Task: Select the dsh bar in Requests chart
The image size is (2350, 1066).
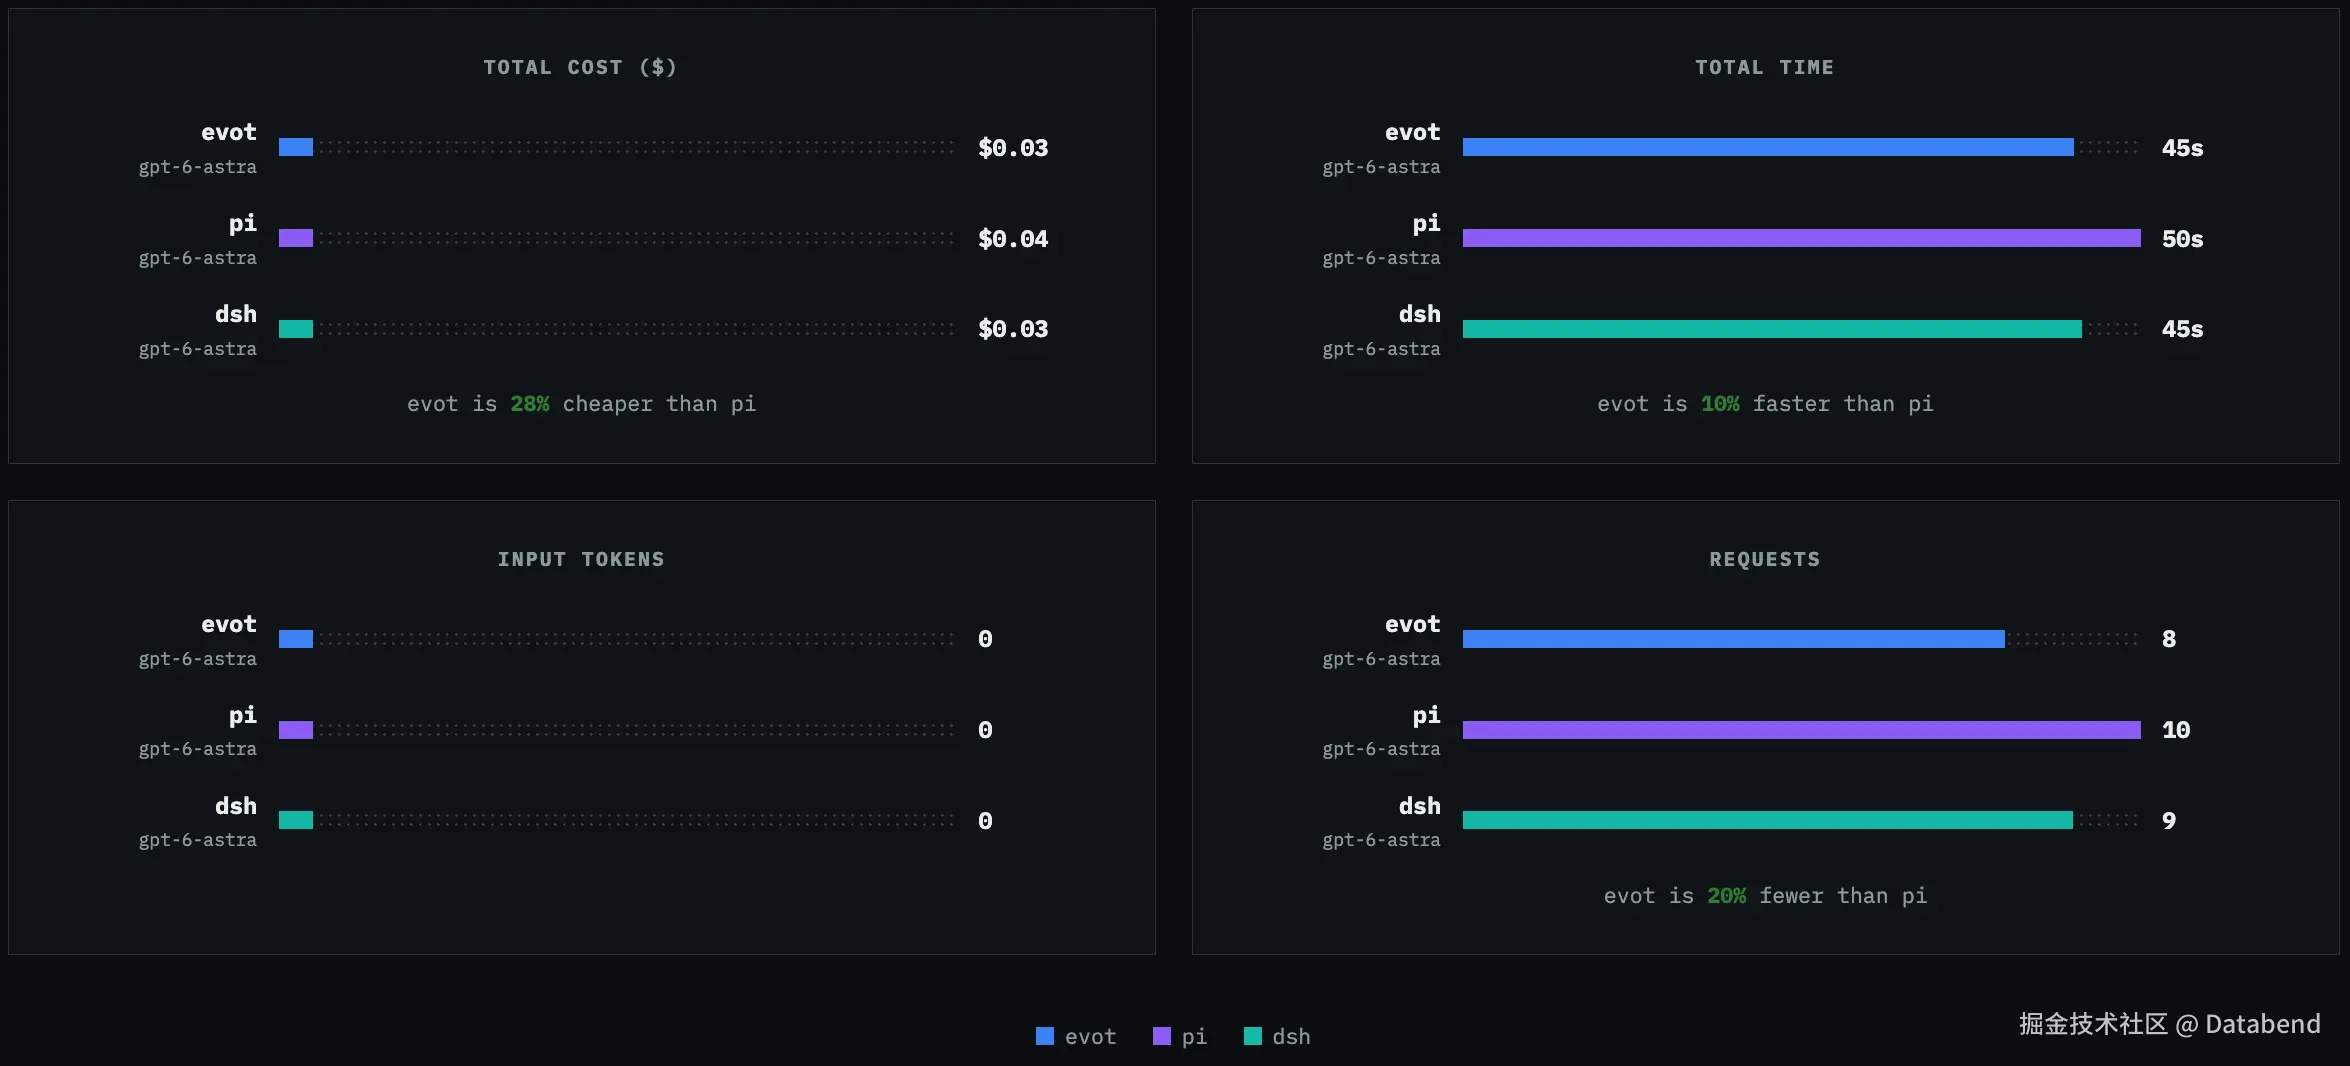Action: coord(1768,820)
